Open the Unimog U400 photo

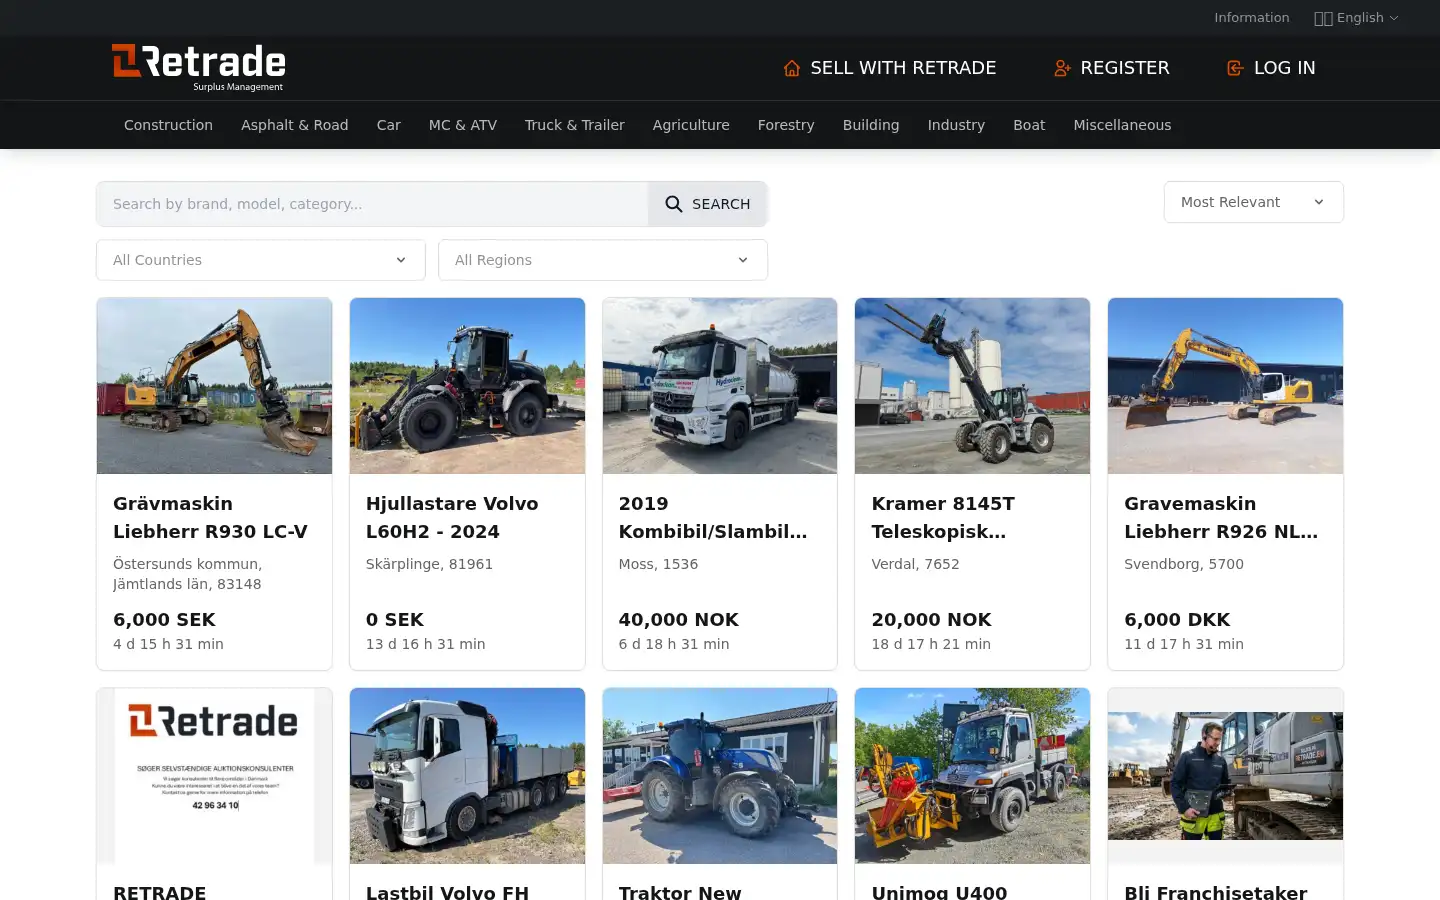coord(972,776)
